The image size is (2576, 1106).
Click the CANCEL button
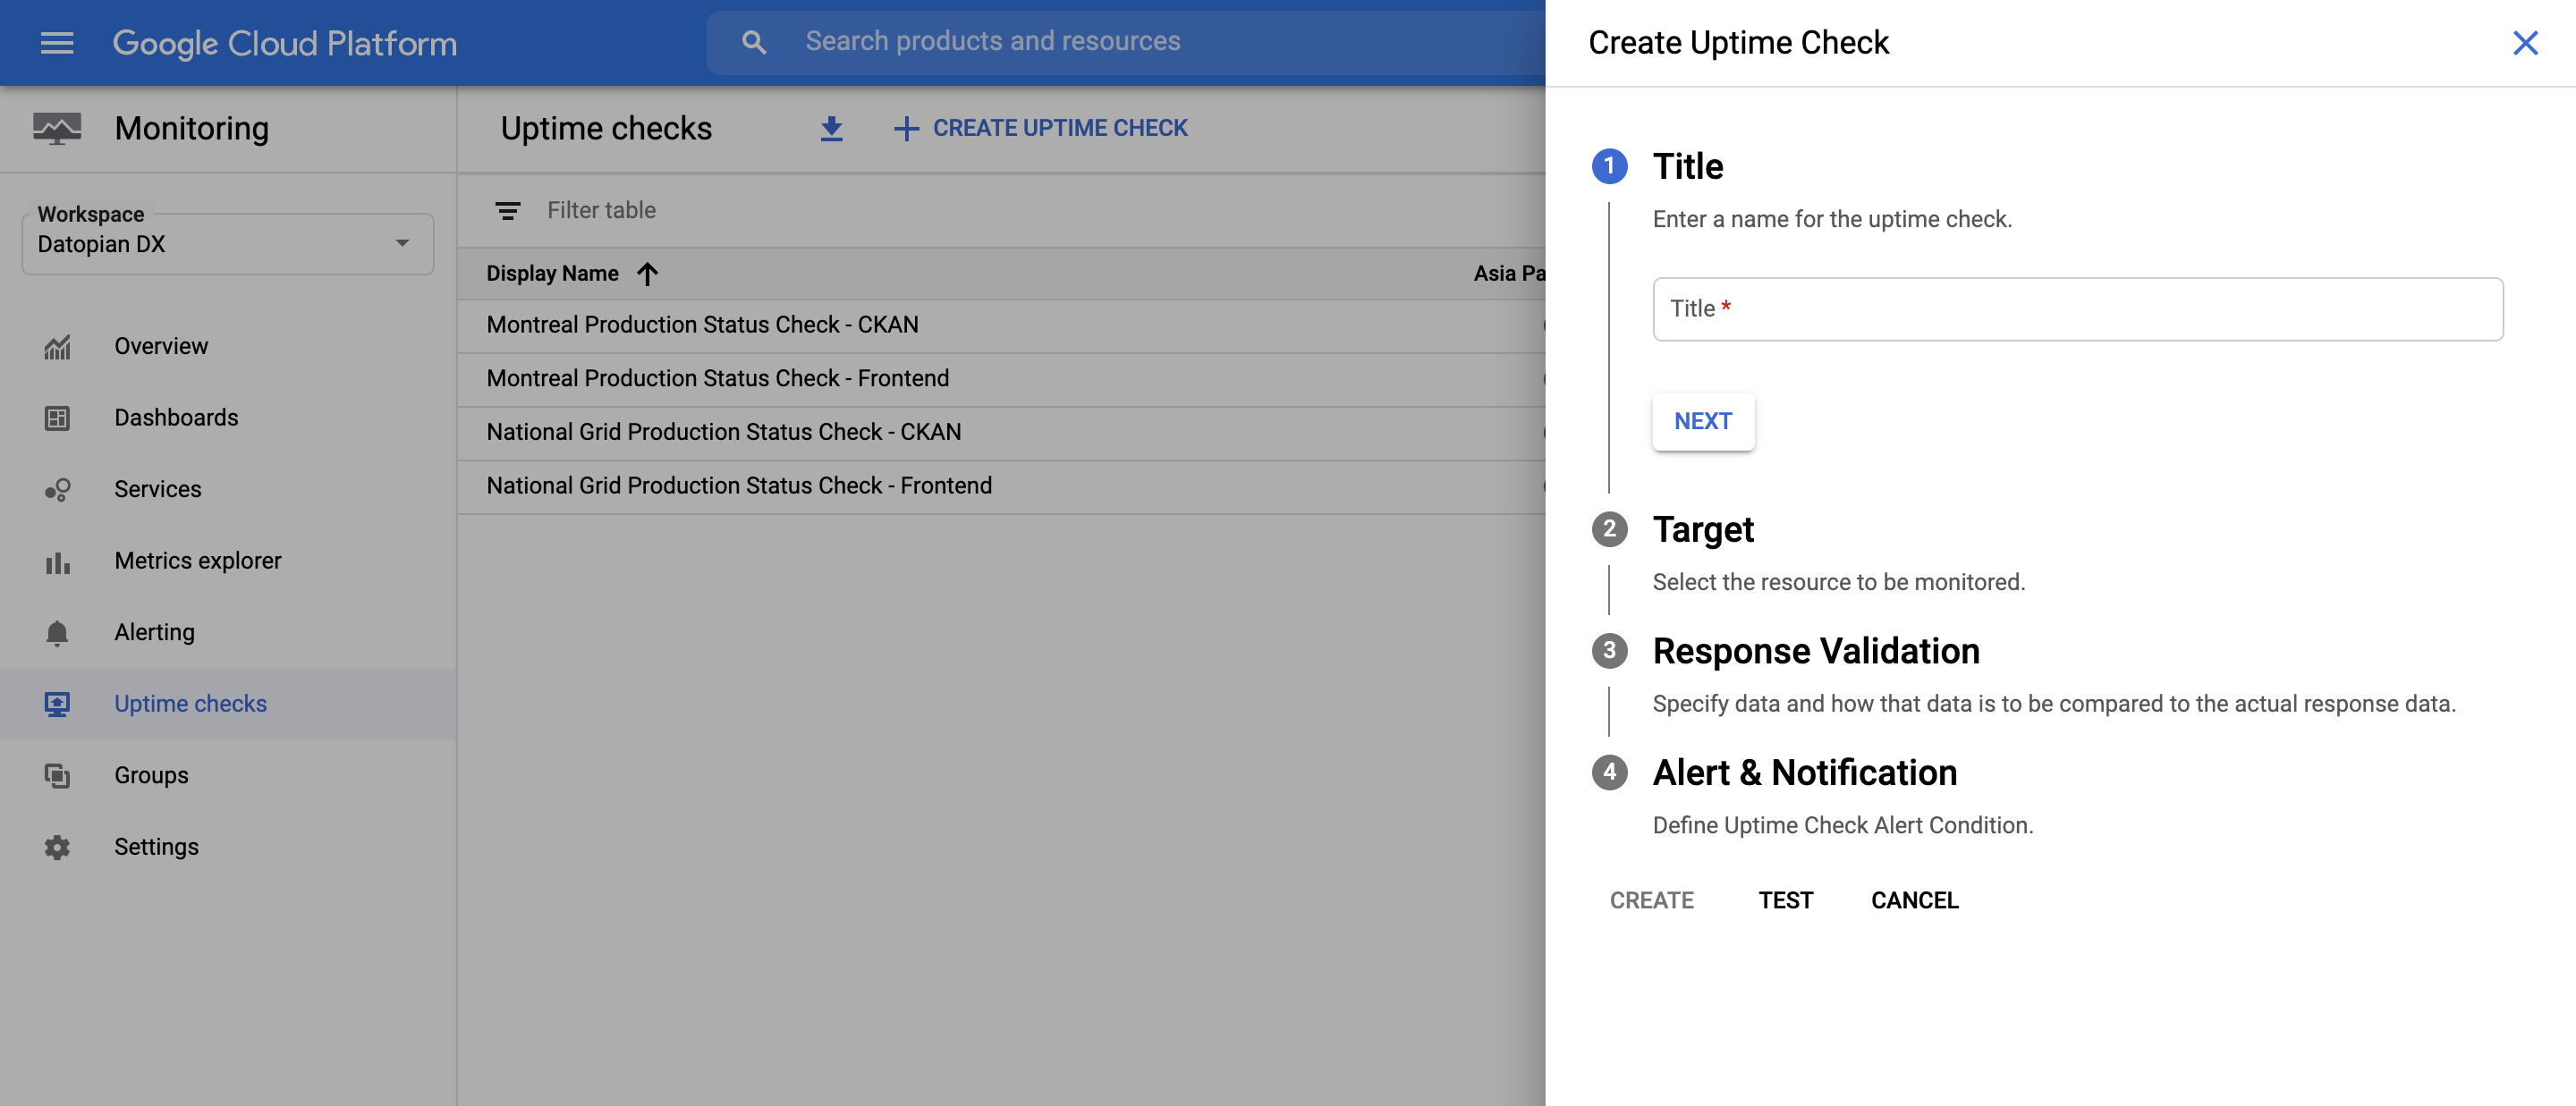coord(1914,900)
